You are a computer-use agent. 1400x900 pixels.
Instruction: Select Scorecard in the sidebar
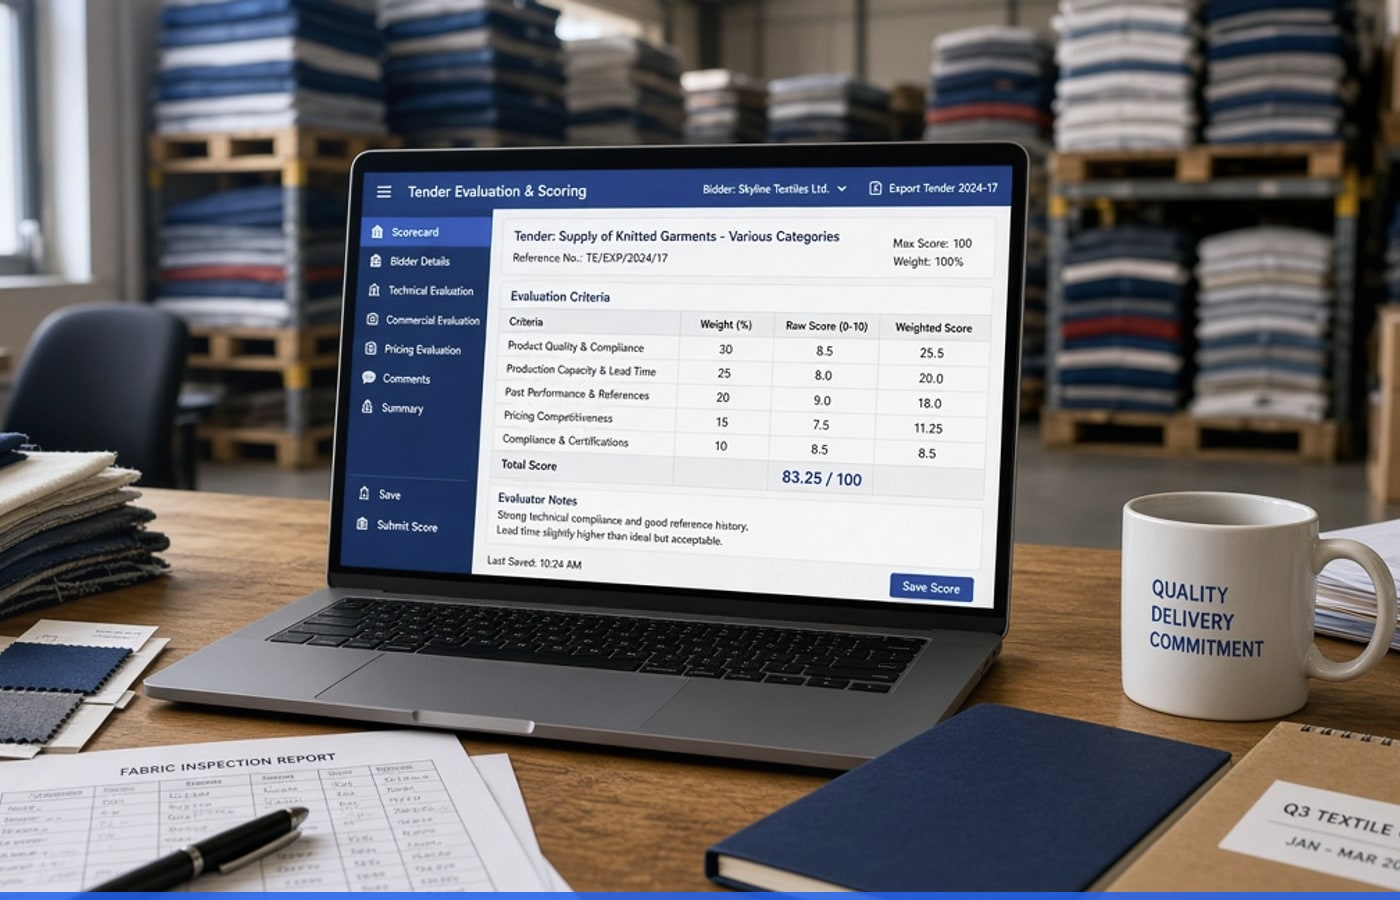[426, 232]
